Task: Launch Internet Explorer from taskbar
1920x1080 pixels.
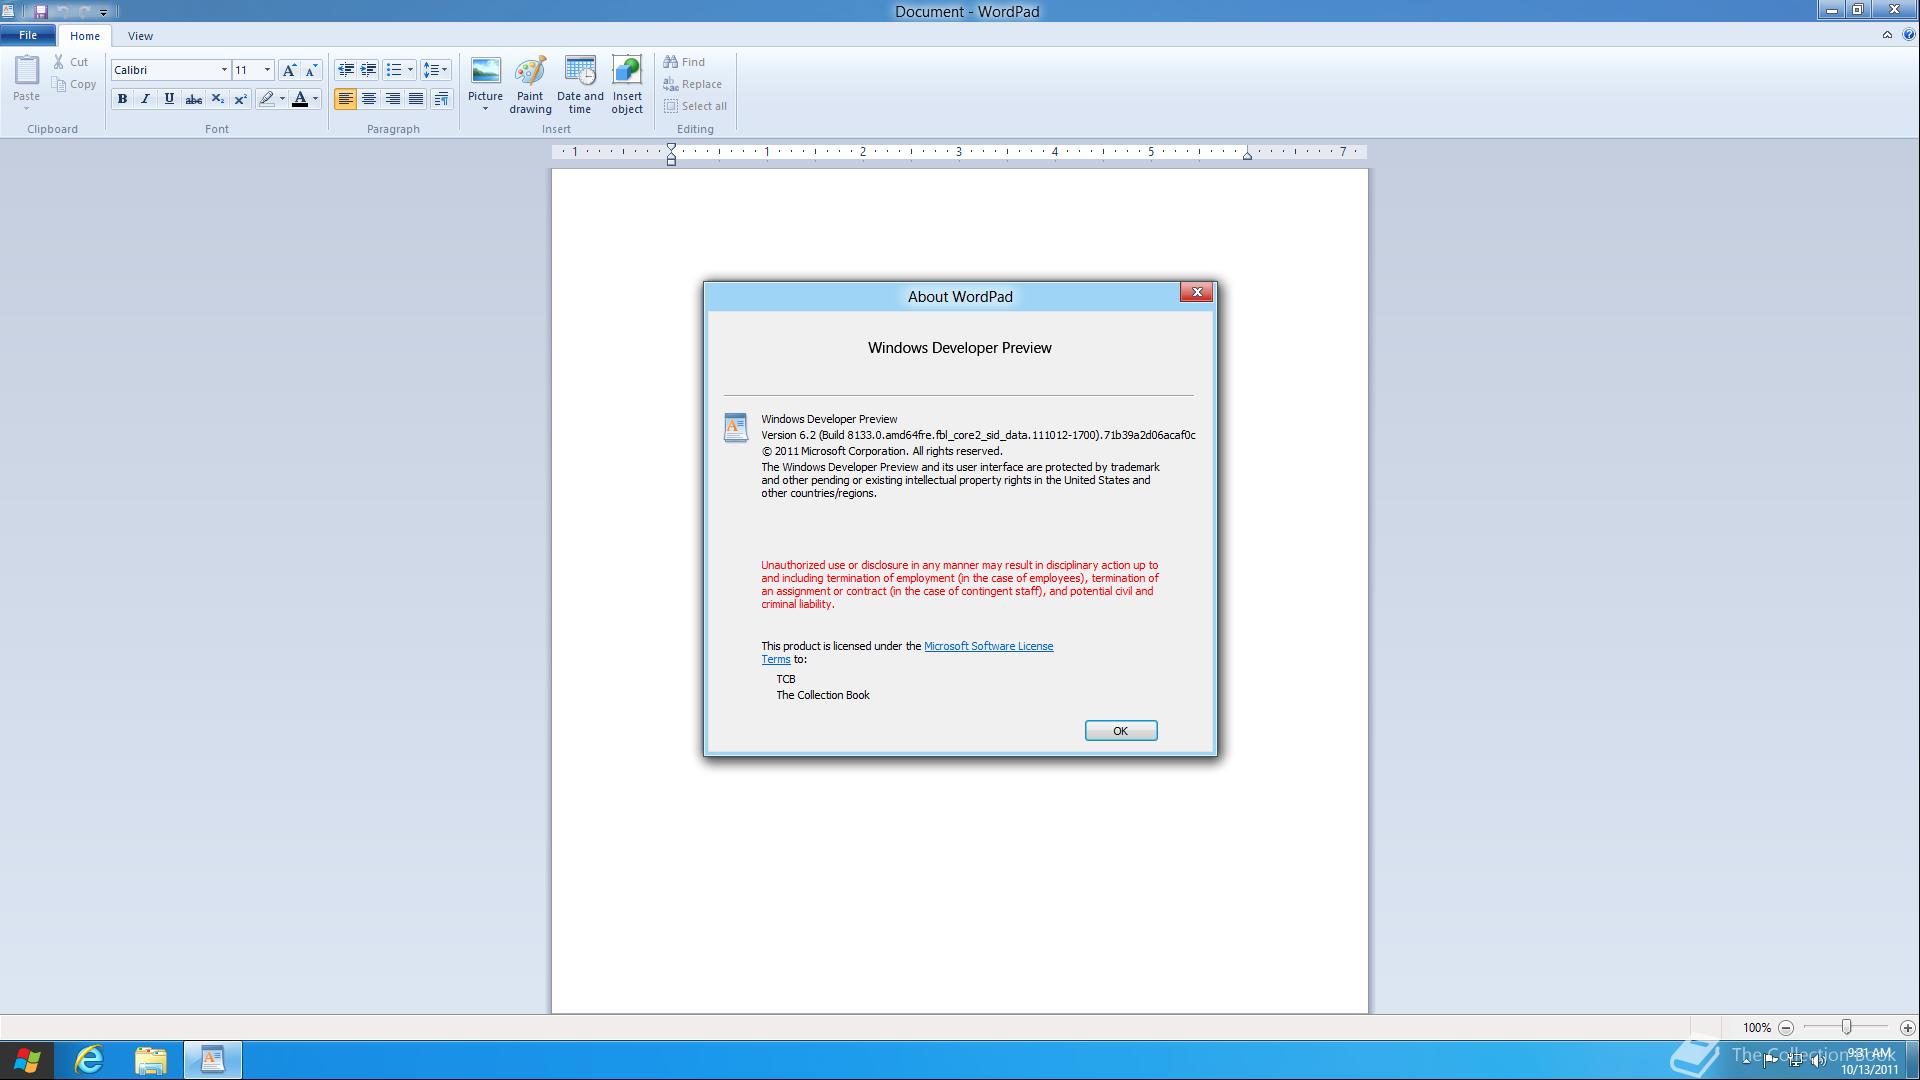Action: point(89,1060)
